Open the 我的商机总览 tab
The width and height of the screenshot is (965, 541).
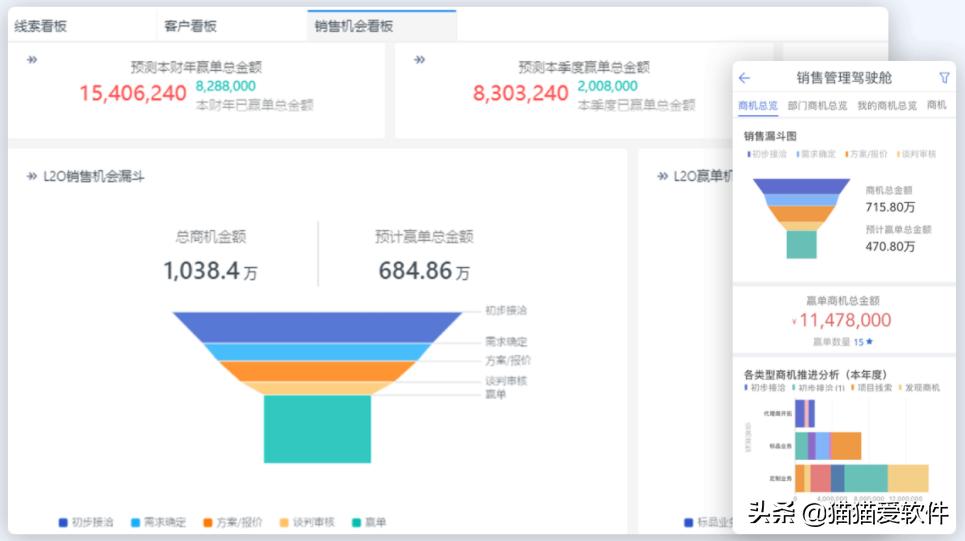[x=887, y=106]
